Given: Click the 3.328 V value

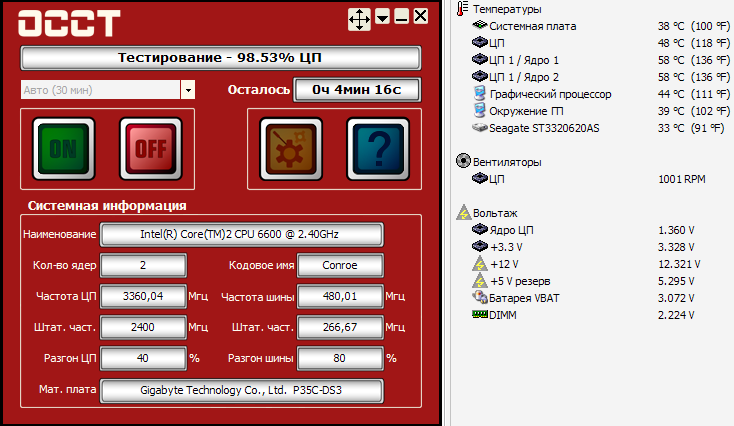Looking at the screenshot, I should tap(676, 247).
